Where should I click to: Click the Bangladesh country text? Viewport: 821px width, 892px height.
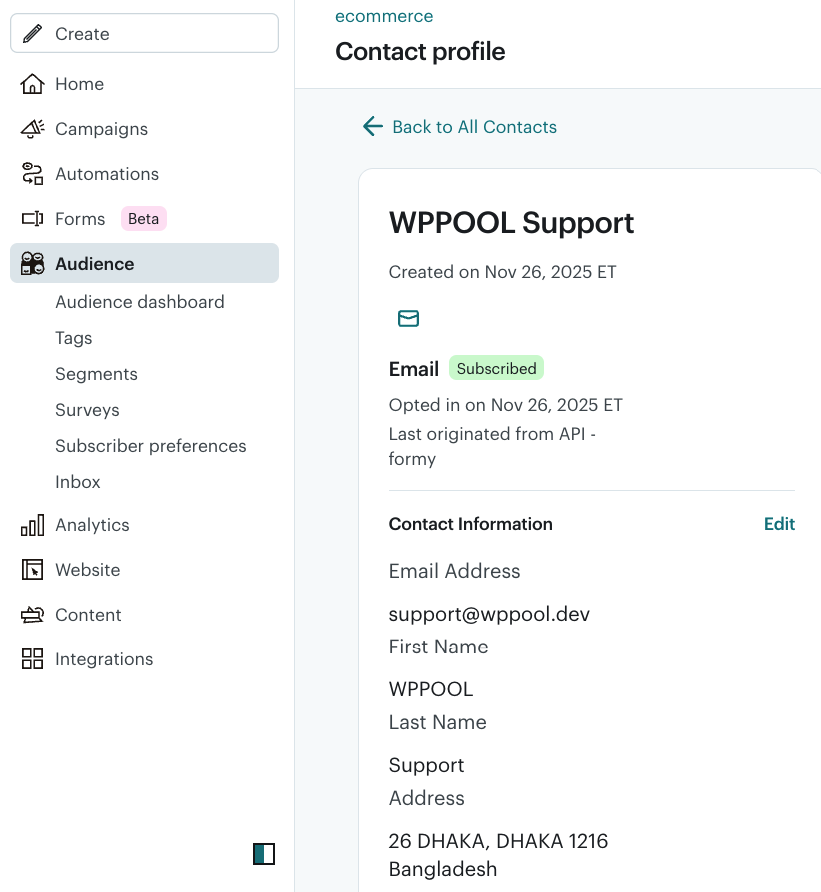coord(443,869)
